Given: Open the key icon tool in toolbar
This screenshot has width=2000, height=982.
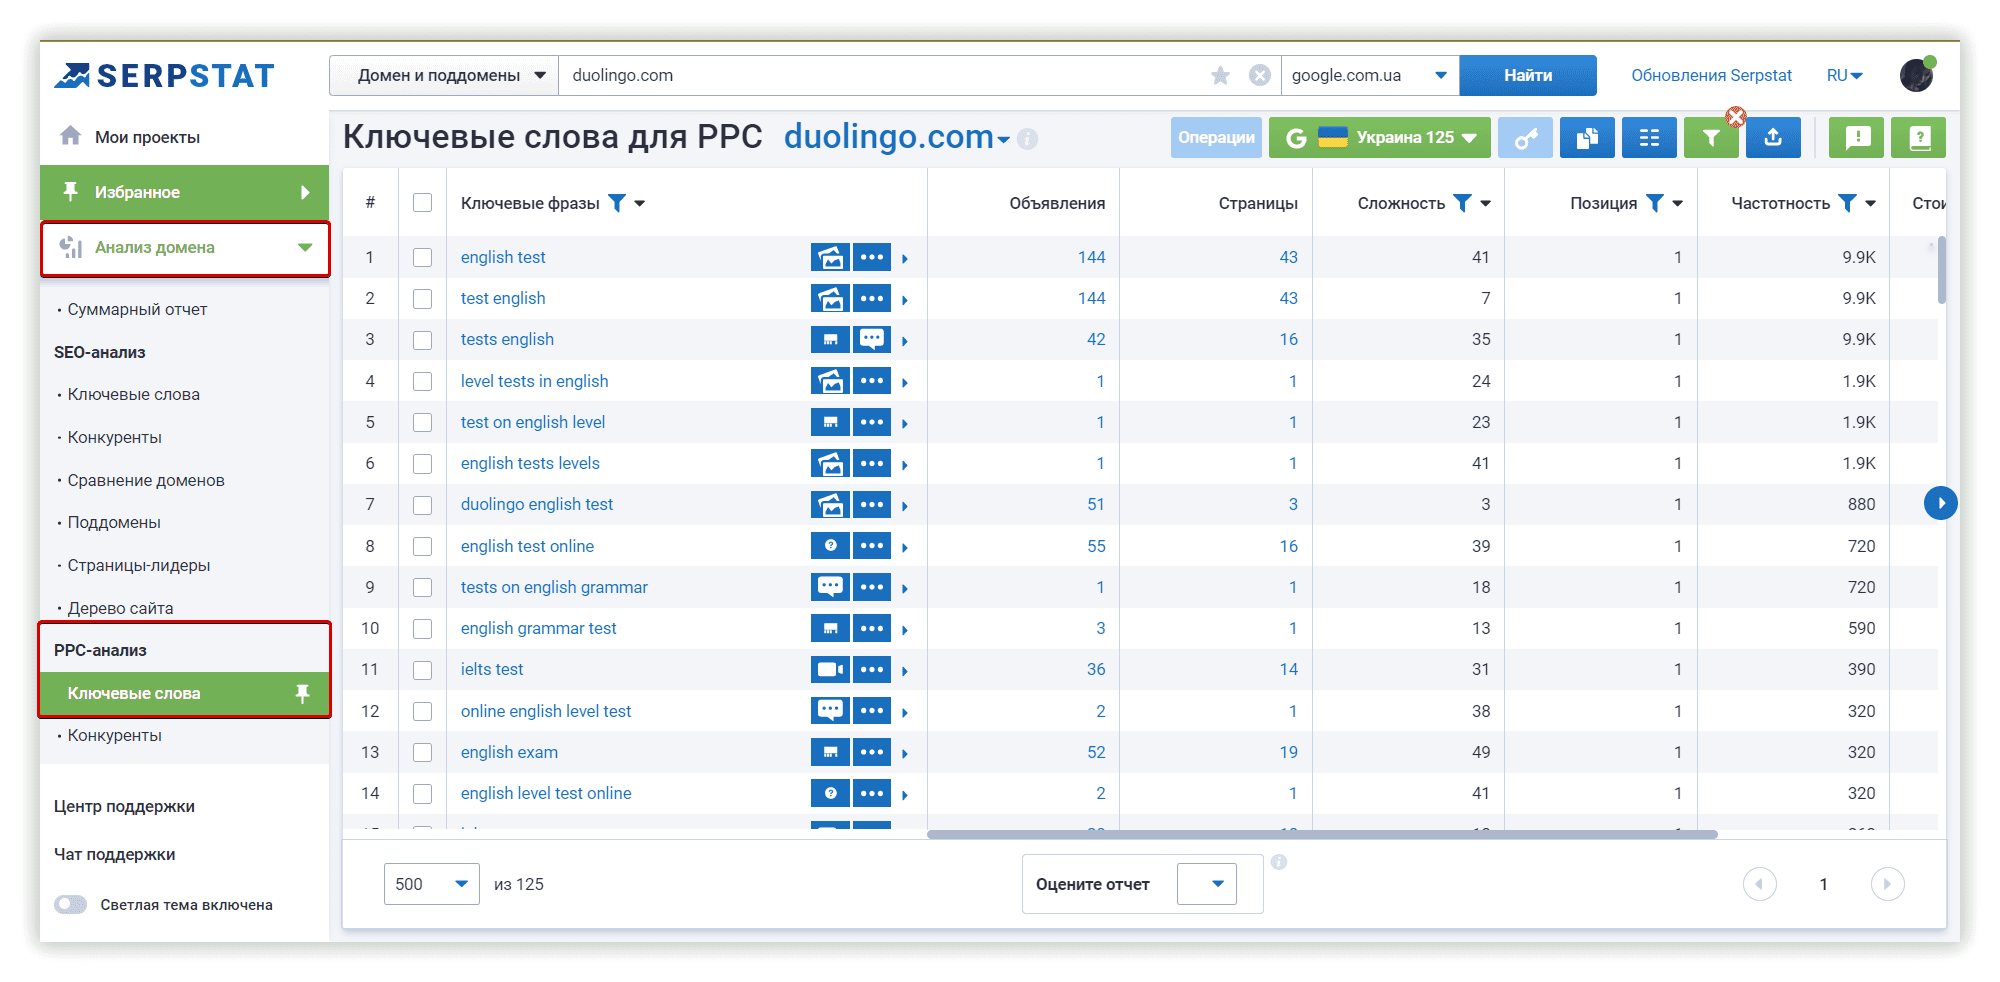Looking at the screenshot, I should [x=1525, y=138].
